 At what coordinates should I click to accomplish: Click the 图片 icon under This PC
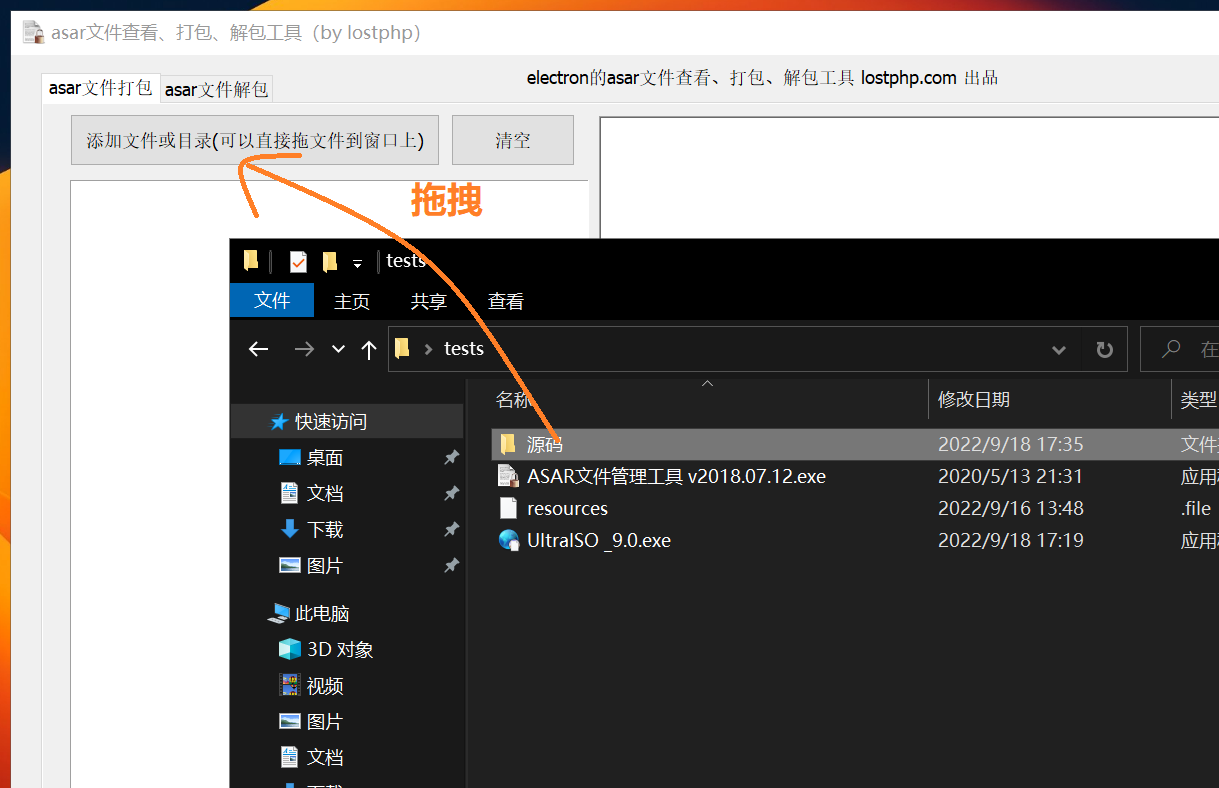click(290, 721)
